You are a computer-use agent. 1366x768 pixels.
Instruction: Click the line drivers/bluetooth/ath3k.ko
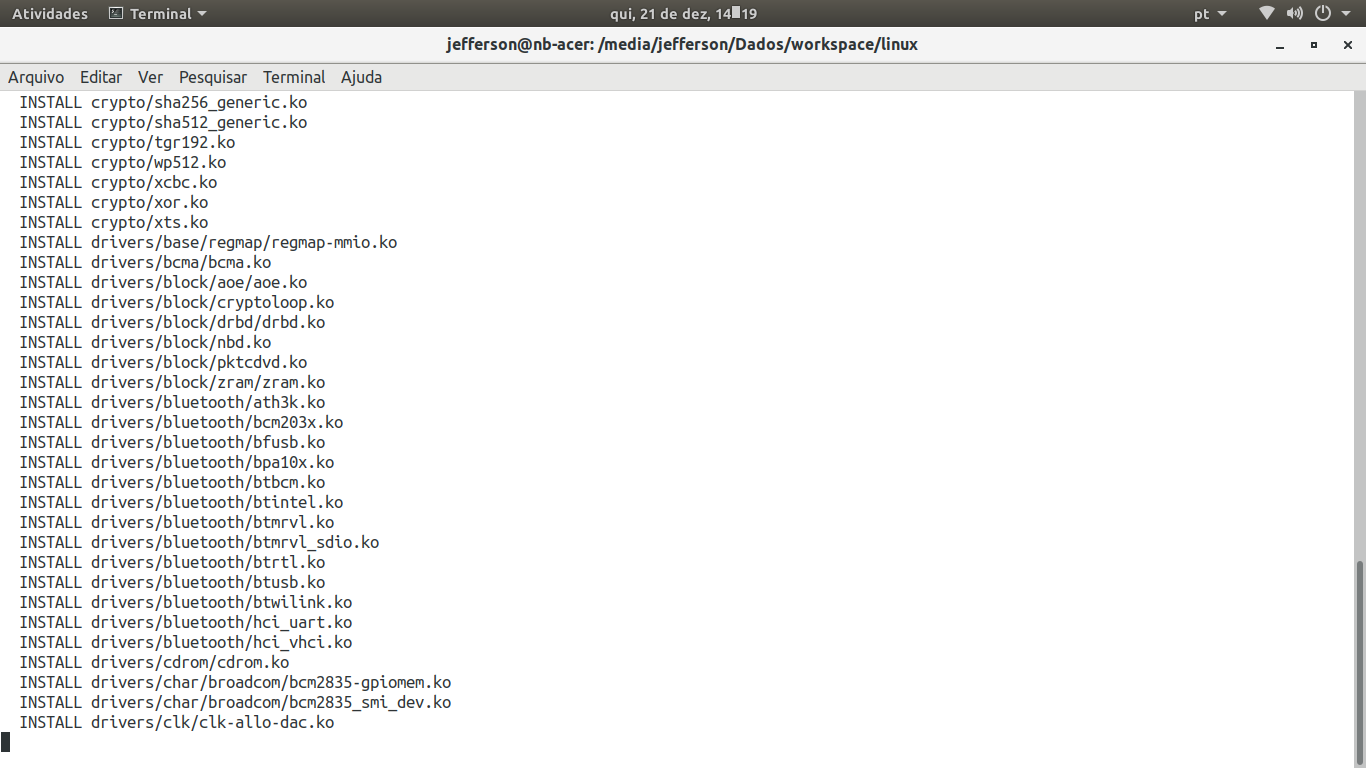pos(172,402)
